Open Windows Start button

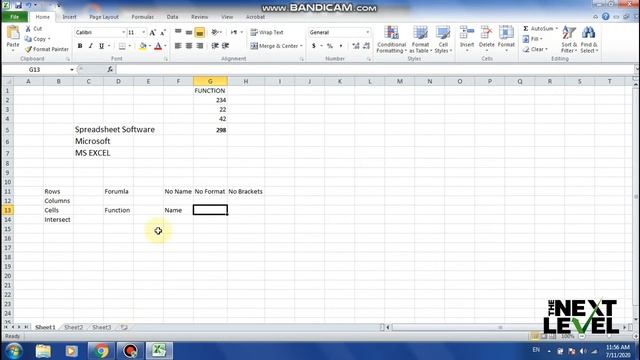click(13, 351)
